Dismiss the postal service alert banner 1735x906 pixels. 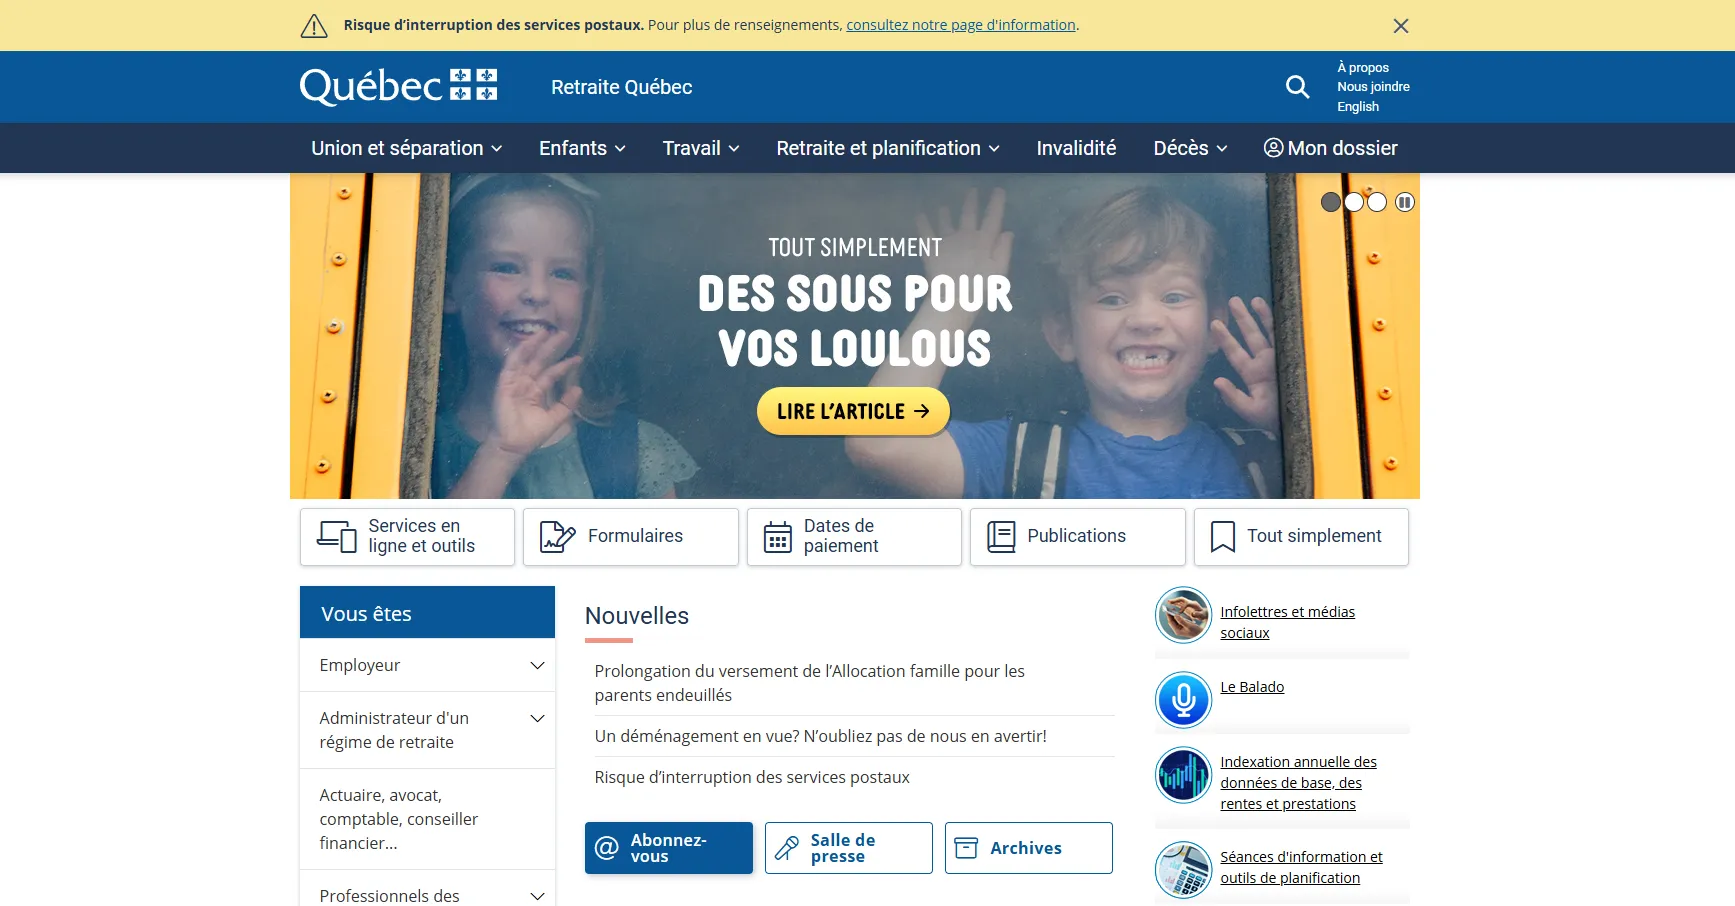[x=1401, y=26]
